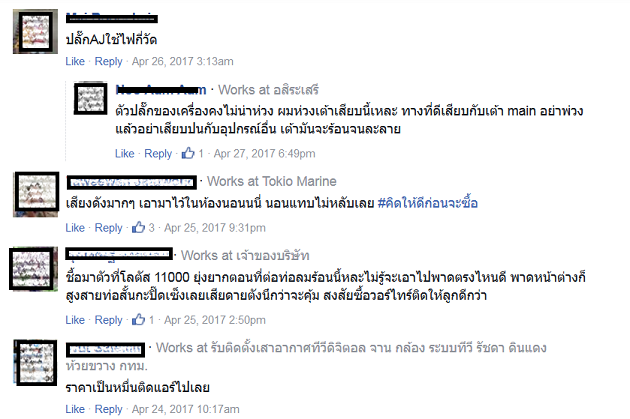Open the hashtag #คิดให้ดีก่อนจะซื้อ

(428, 203)
